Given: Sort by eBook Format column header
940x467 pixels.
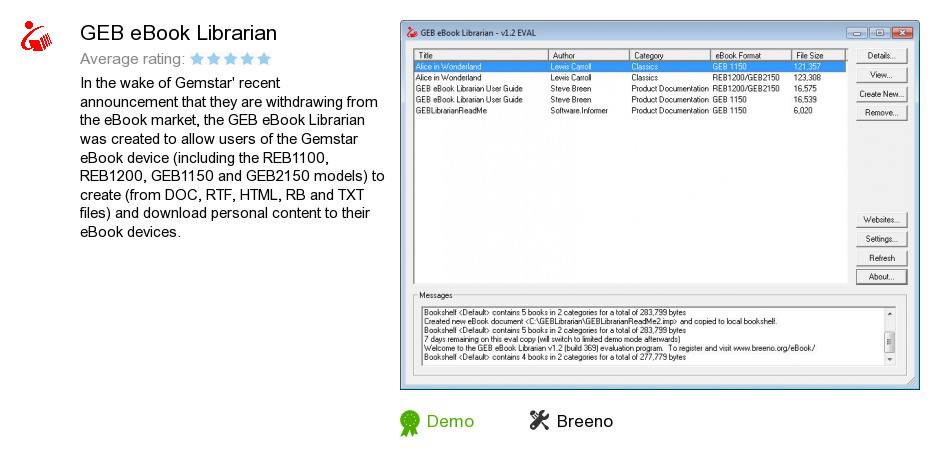Looking at the screenshot, I should point(751,55).
